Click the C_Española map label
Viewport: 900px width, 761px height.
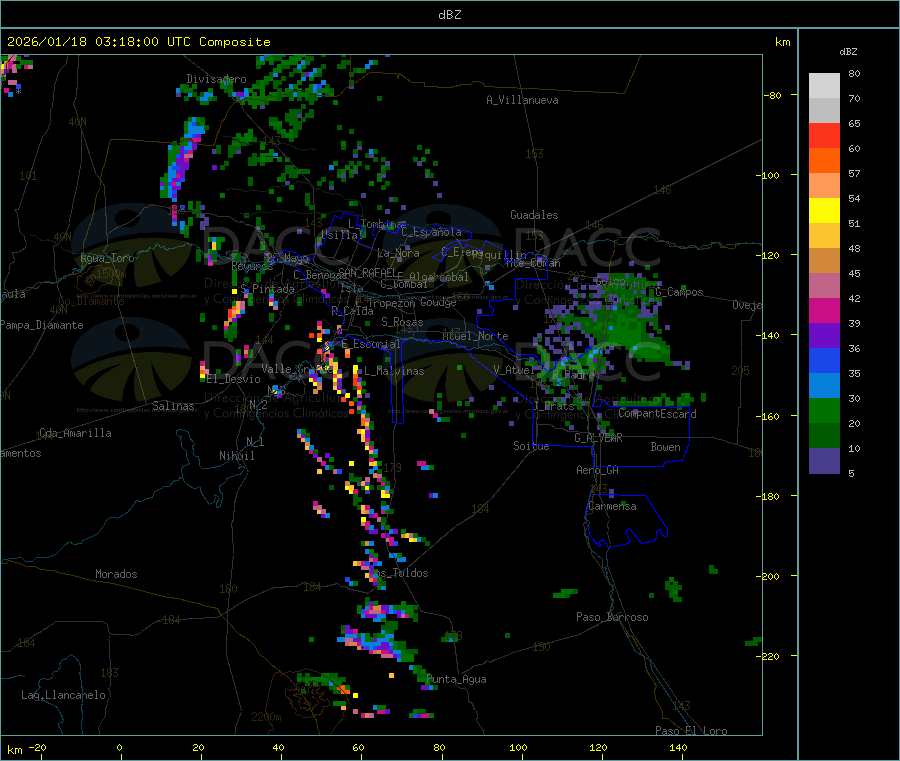pyautogui.click(x=431, y=232)
